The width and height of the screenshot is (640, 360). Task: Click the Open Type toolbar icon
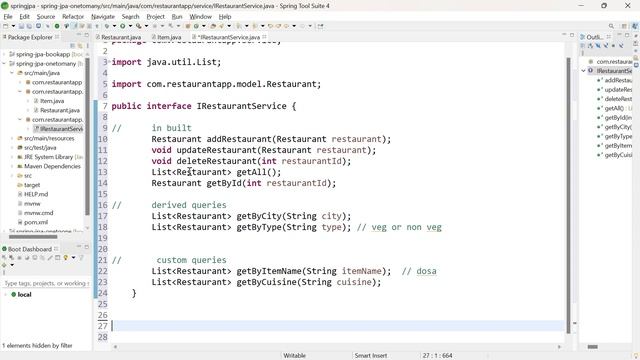click(x=213, y=26)
